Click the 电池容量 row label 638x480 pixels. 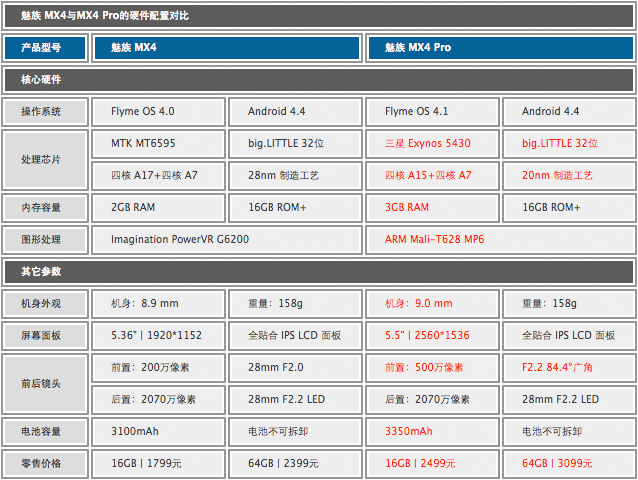(45, 432)
